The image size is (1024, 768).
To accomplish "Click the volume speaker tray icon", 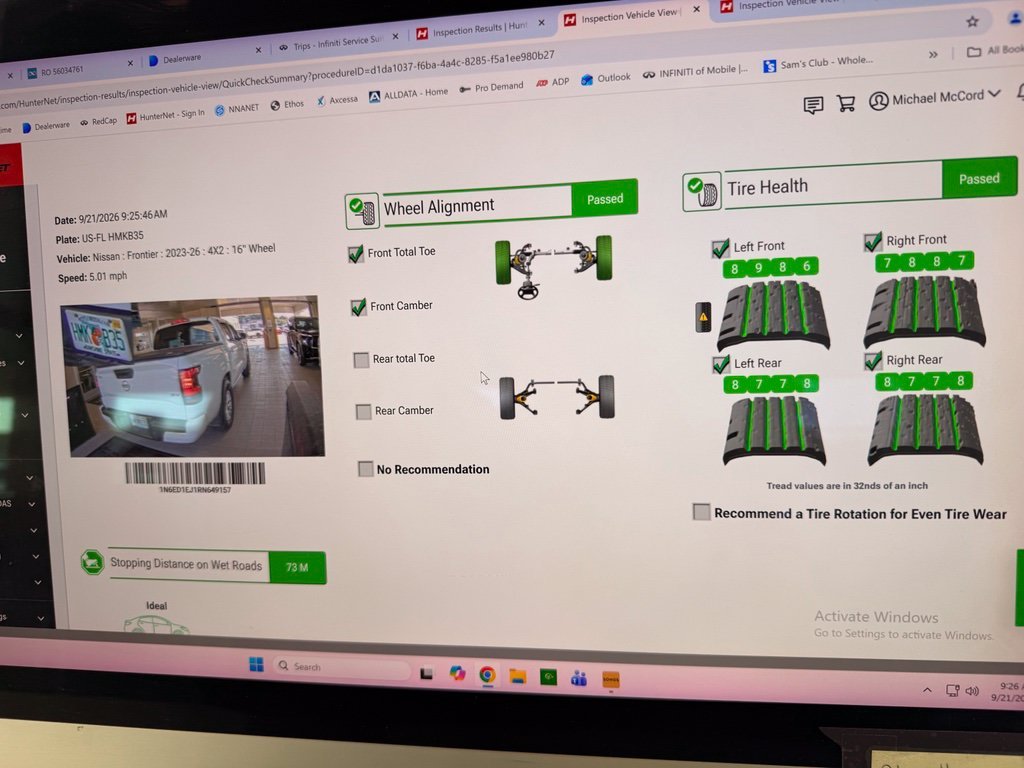I will (972, 691).
